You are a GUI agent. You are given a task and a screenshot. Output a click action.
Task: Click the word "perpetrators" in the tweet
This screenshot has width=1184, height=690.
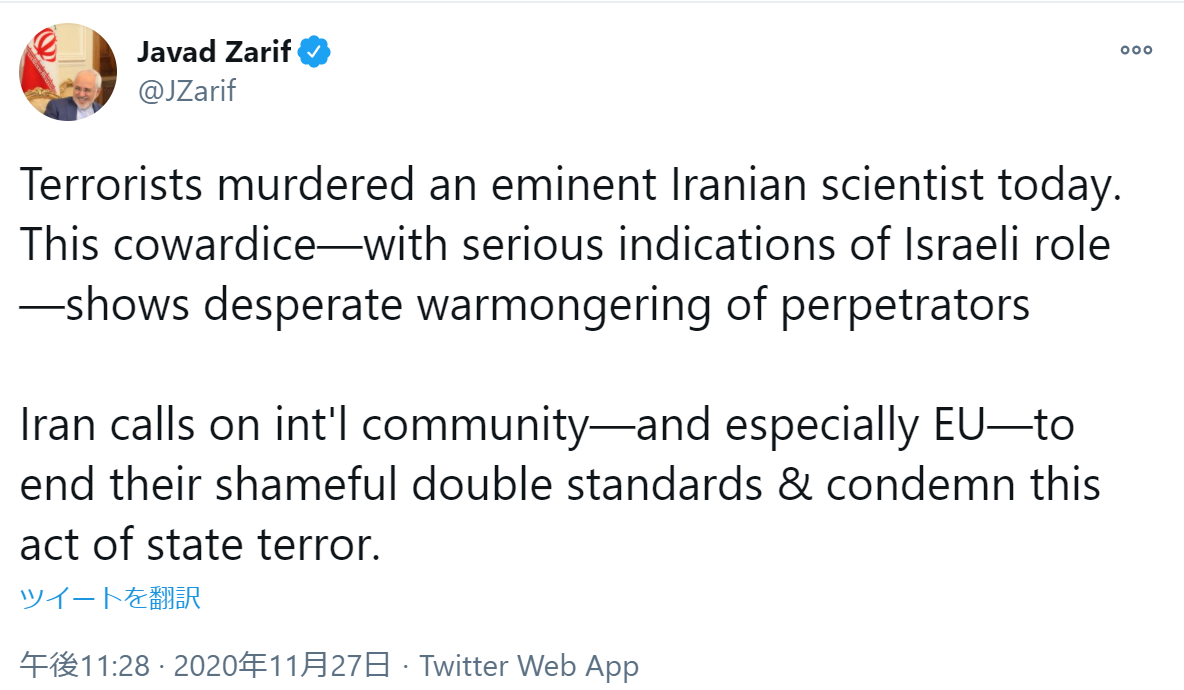pos(904,304)
